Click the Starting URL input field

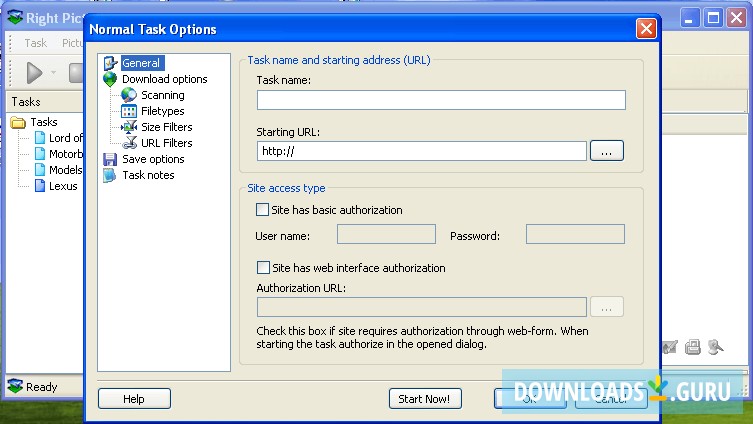[x=421, y=151]
